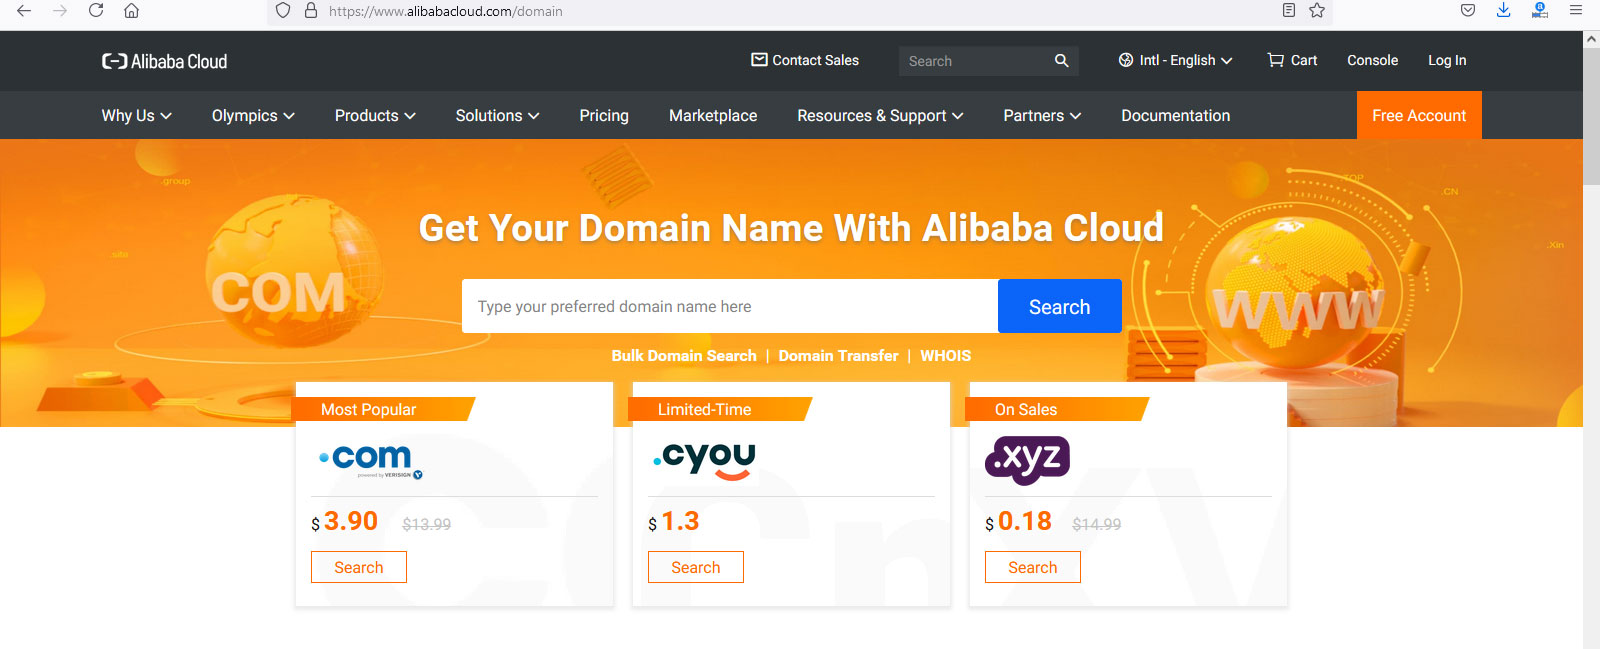Click the browser account profile icon
Viewport: 1600px width, 649px height.
tap(1540, 11)
